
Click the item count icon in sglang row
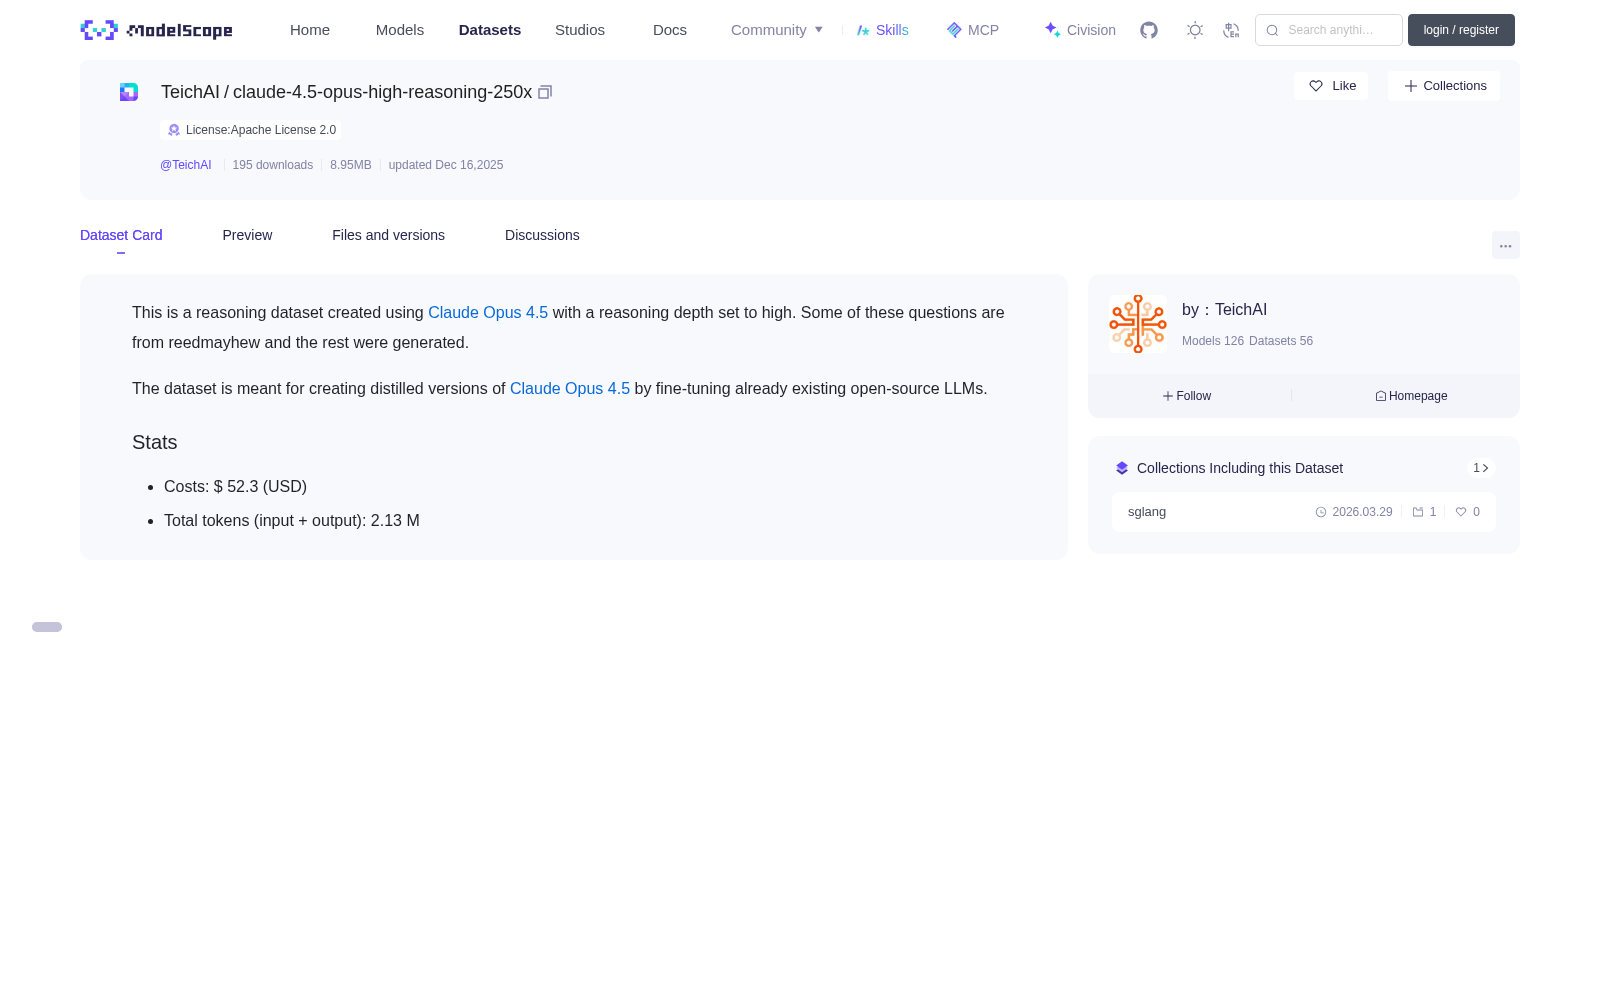[x=1418, y=512]
